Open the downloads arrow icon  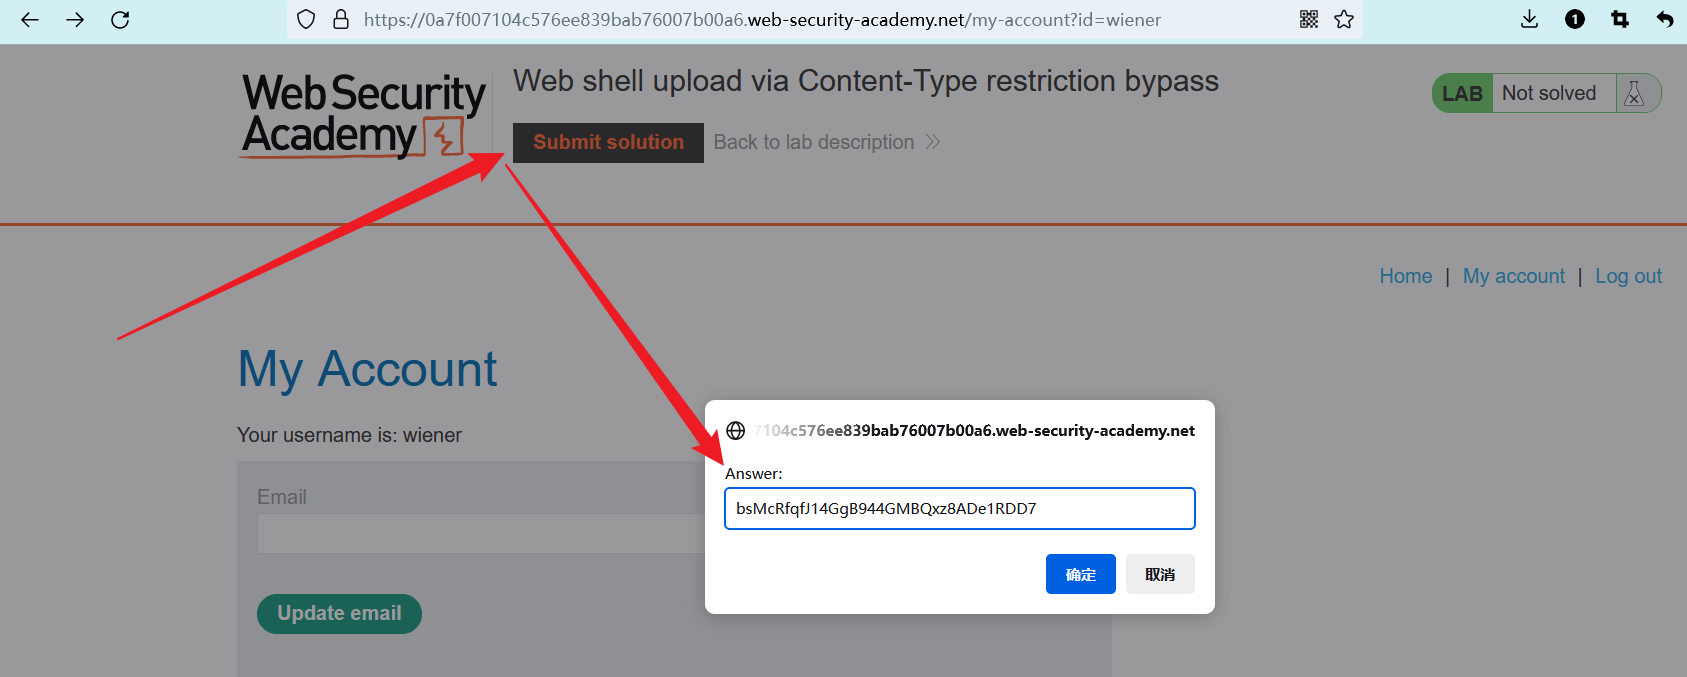[x=1529, y=19]
